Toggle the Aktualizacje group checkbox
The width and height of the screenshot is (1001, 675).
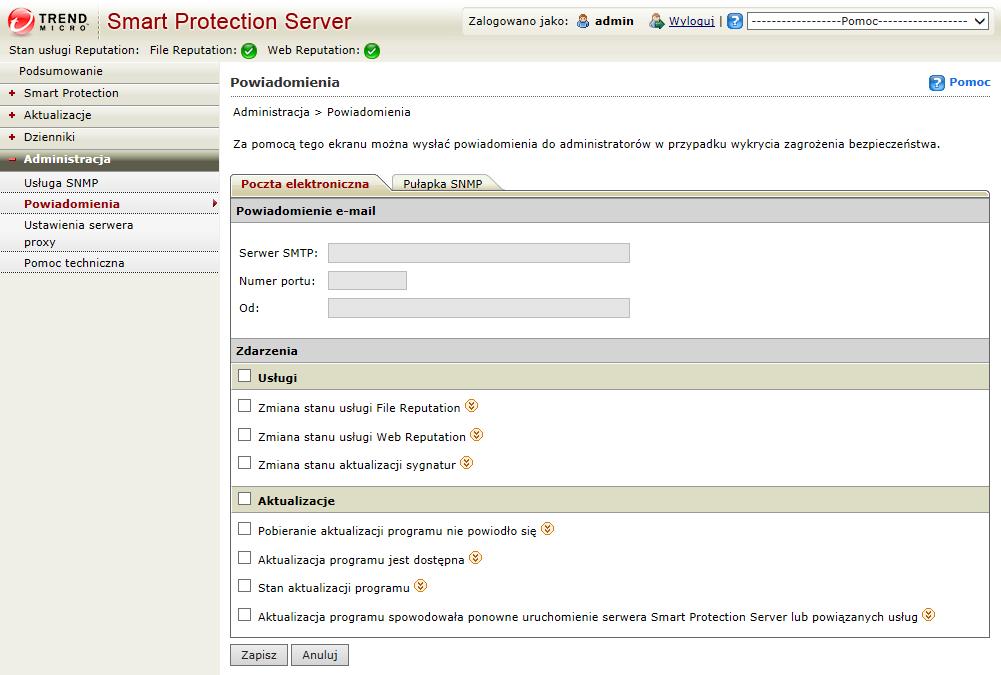[245, 499]
